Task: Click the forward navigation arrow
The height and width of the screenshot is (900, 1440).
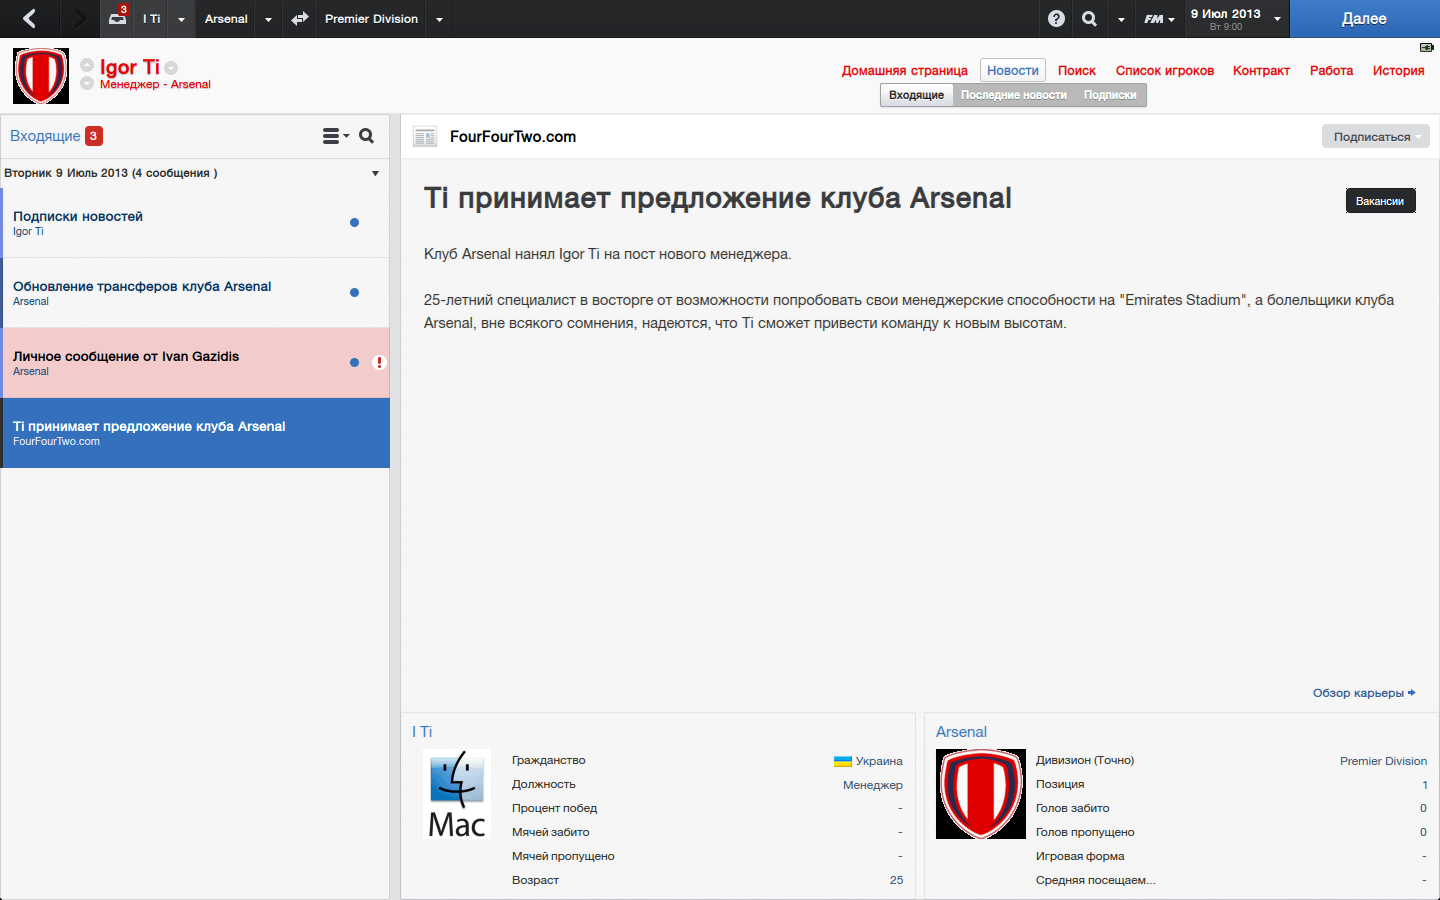Action: 80,19
